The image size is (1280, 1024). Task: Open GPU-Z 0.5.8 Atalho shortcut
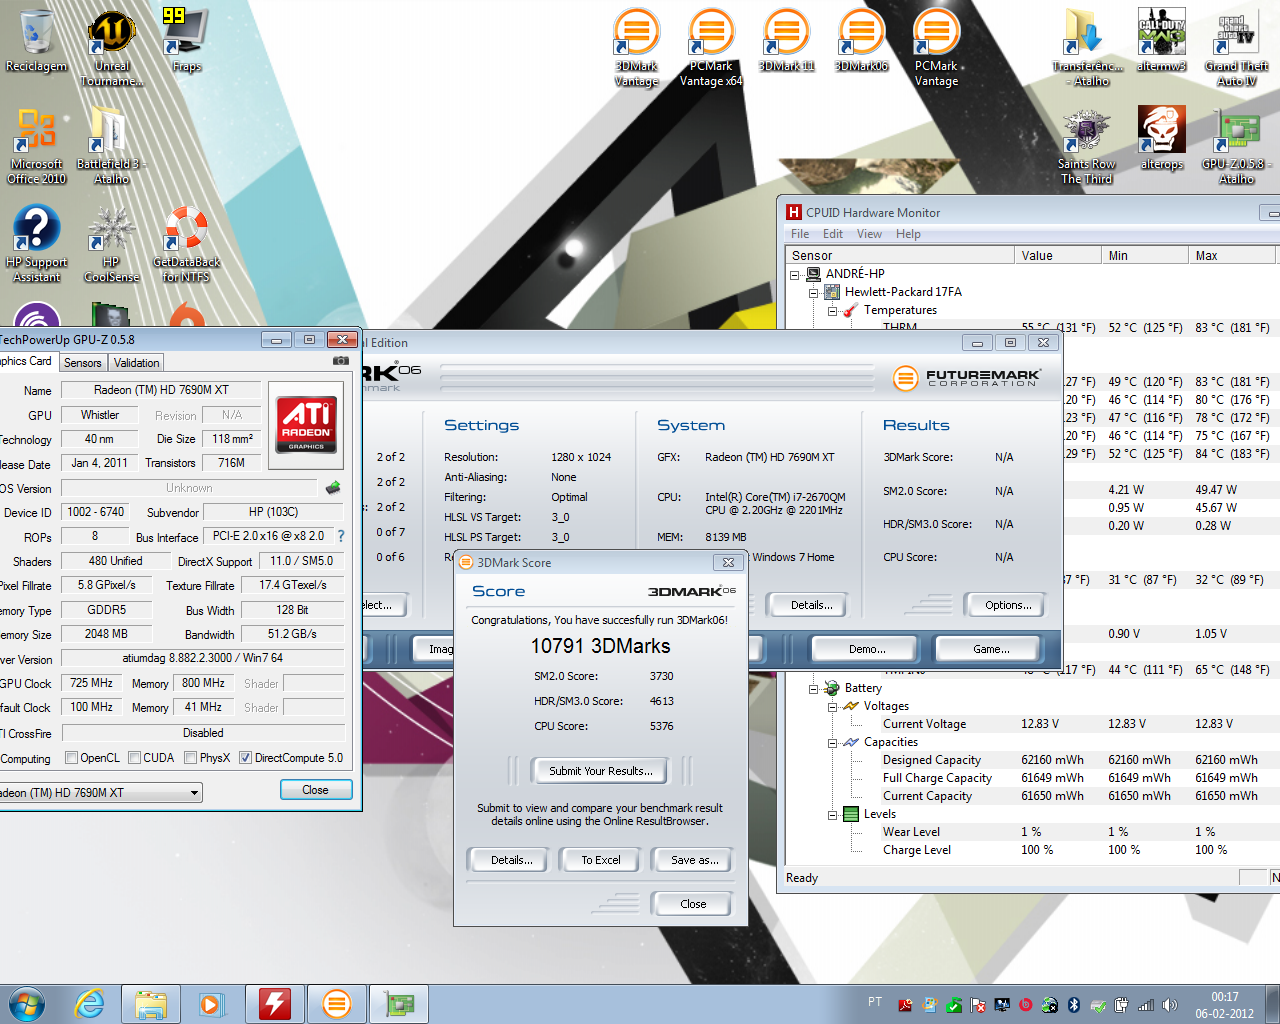click(1237, 147)
